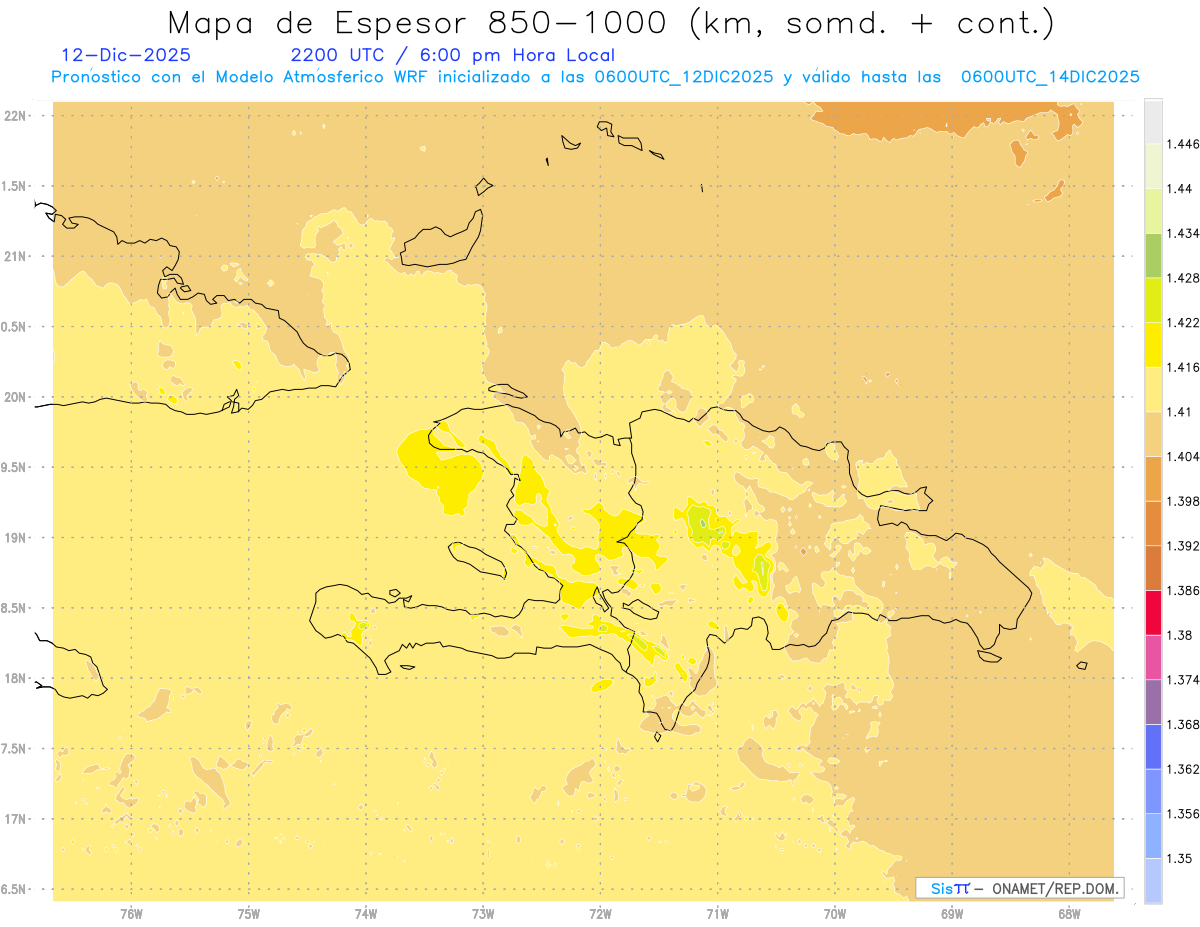The image size is (1200, 927).
Task: Click the '75W' longitude label
Action: 248,914
